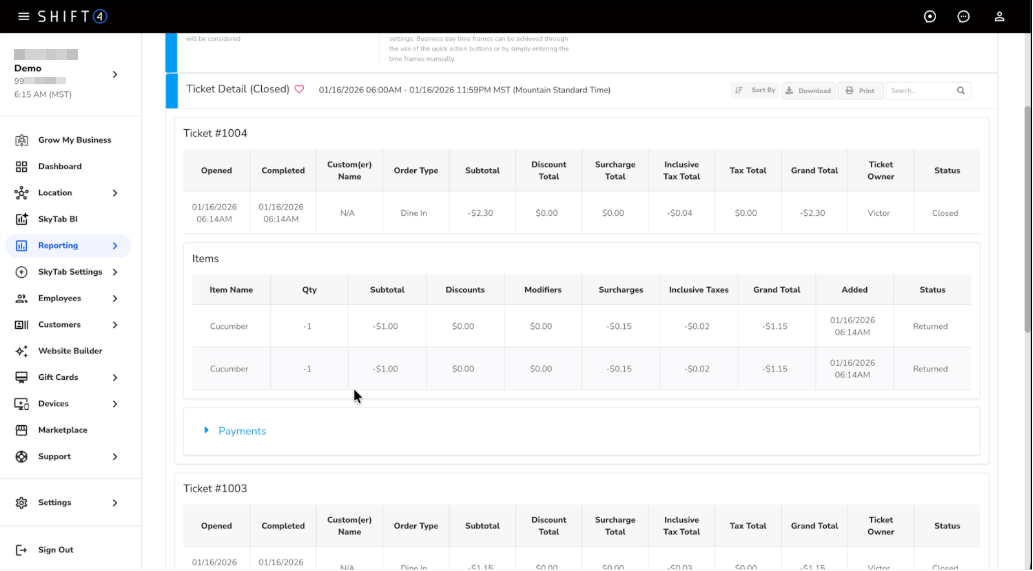Click the magnifier icon in search box

point(961,91)
